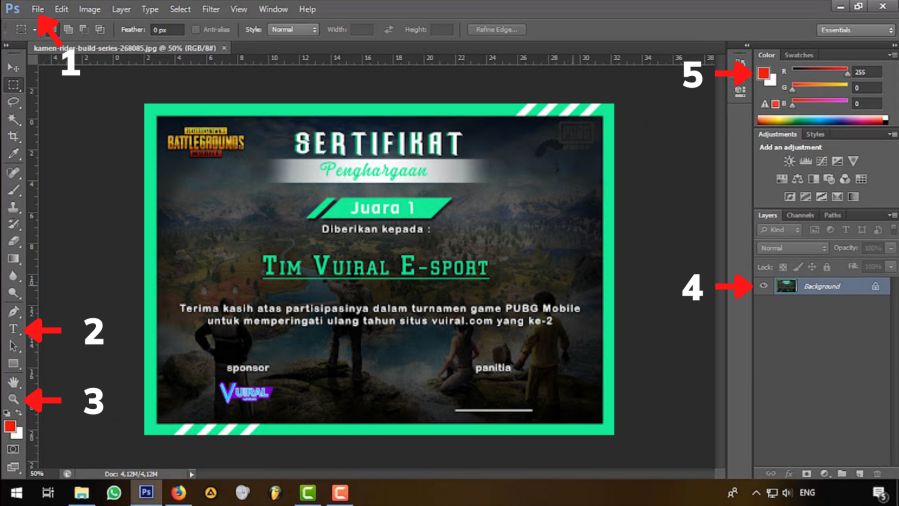Toggle lock all
This screenshot has height=506, width=899.
(x=826, y=267)
